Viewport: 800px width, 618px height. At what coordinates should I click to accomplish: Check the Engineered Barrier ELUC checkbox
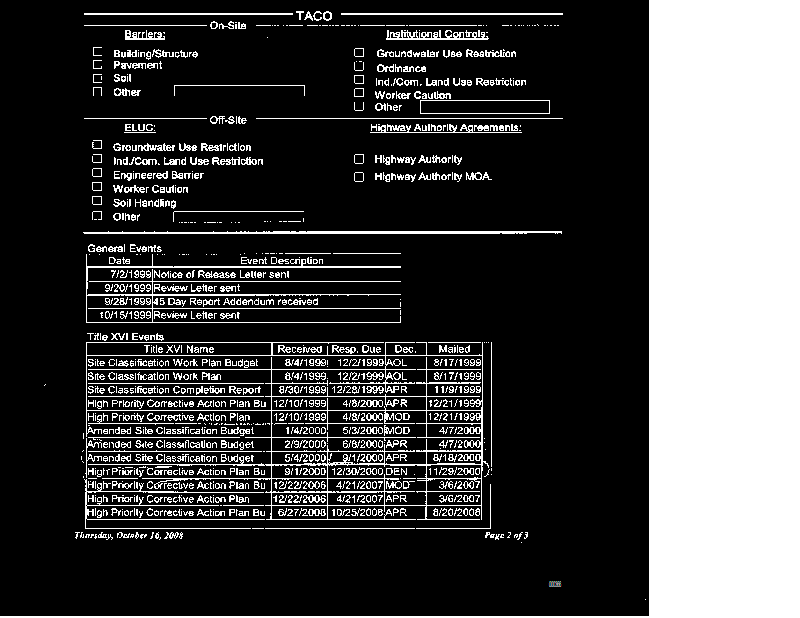[98, 174]
